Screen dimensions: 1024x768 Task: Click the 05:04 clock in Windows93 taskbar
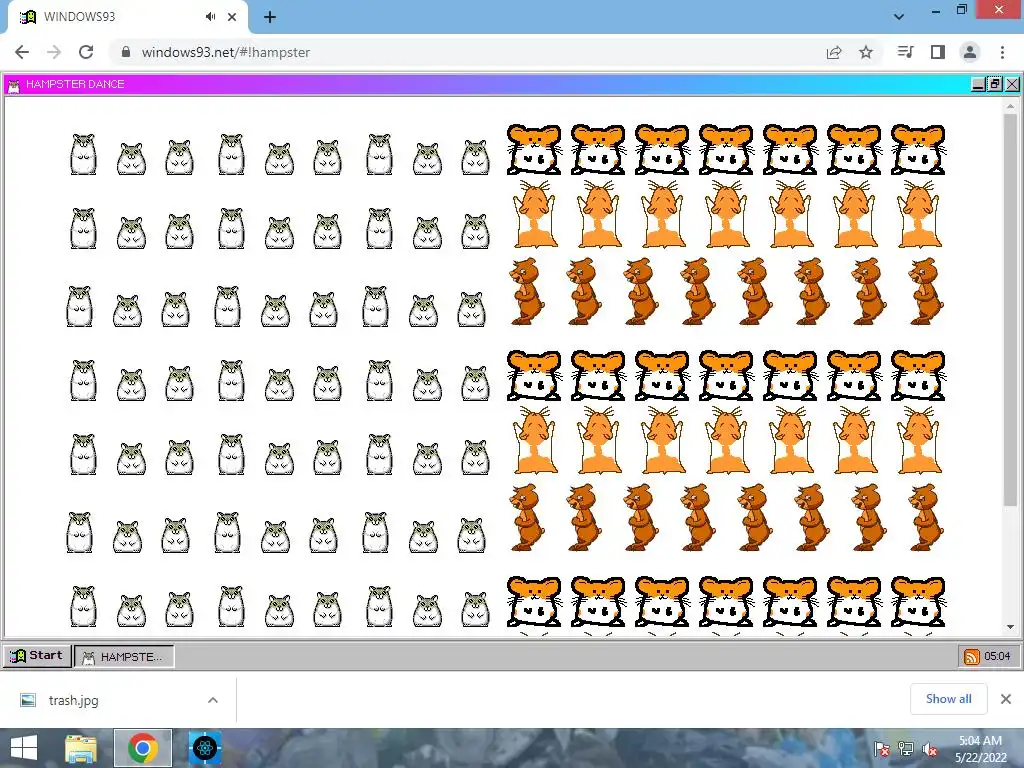[x=997, y=656]
